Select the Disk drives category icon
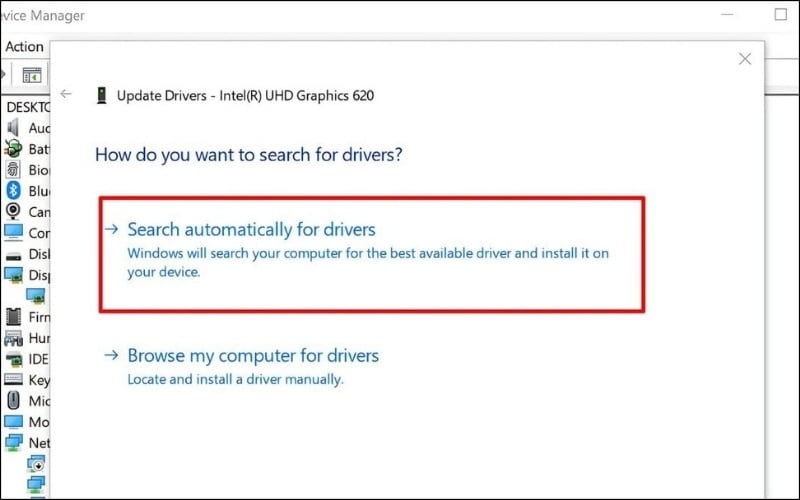800x500 pixels. [13, 256]
